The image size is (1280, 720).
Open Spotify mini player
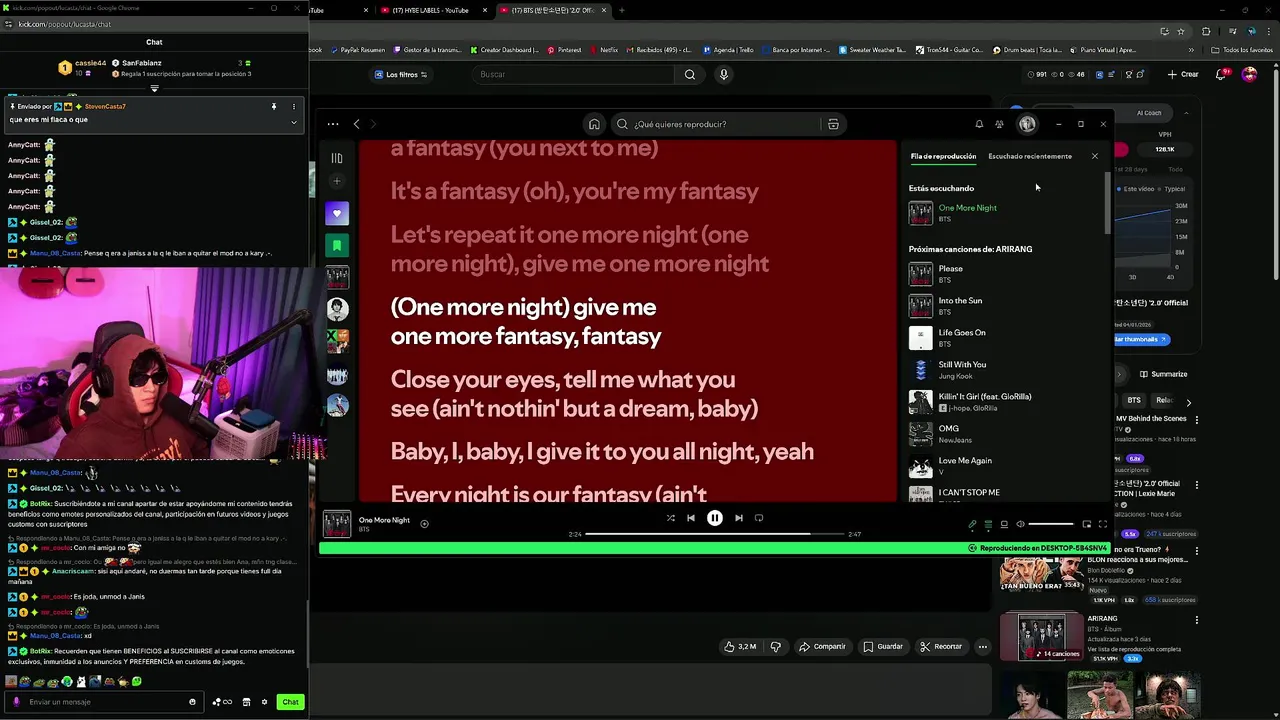click(1086, 524)
